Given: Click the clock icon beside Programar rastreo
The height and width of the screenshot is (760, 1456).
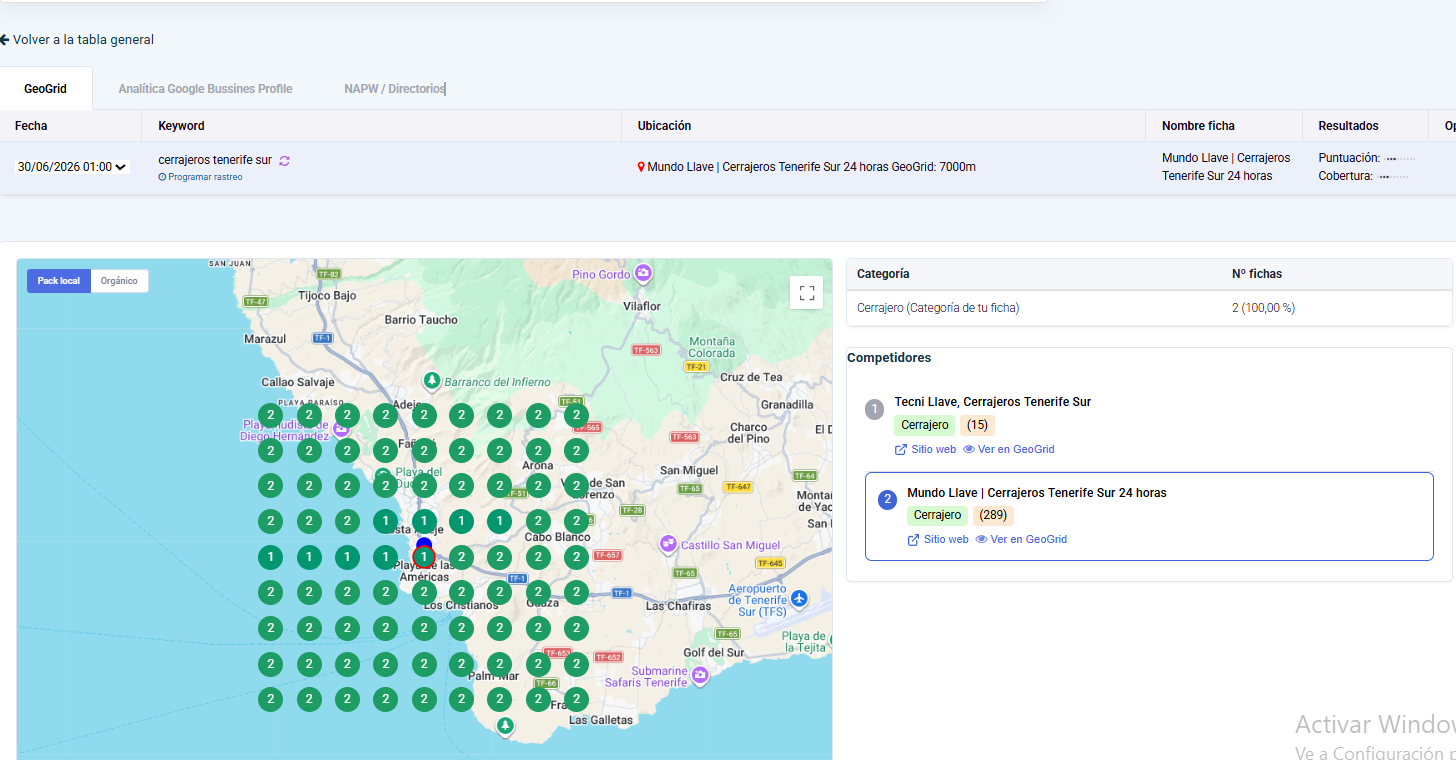Looking at the screenshot, I should pos(162,177).
